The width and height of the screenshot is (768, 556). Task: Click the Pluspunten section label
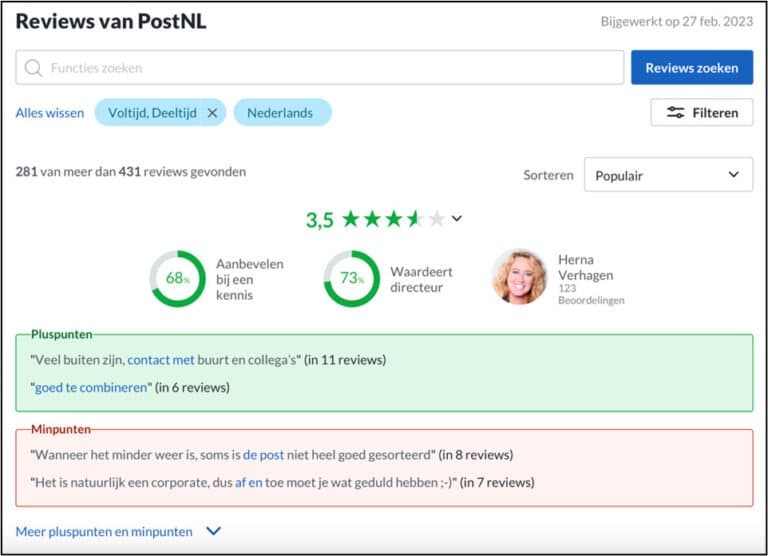pos(62,335)
